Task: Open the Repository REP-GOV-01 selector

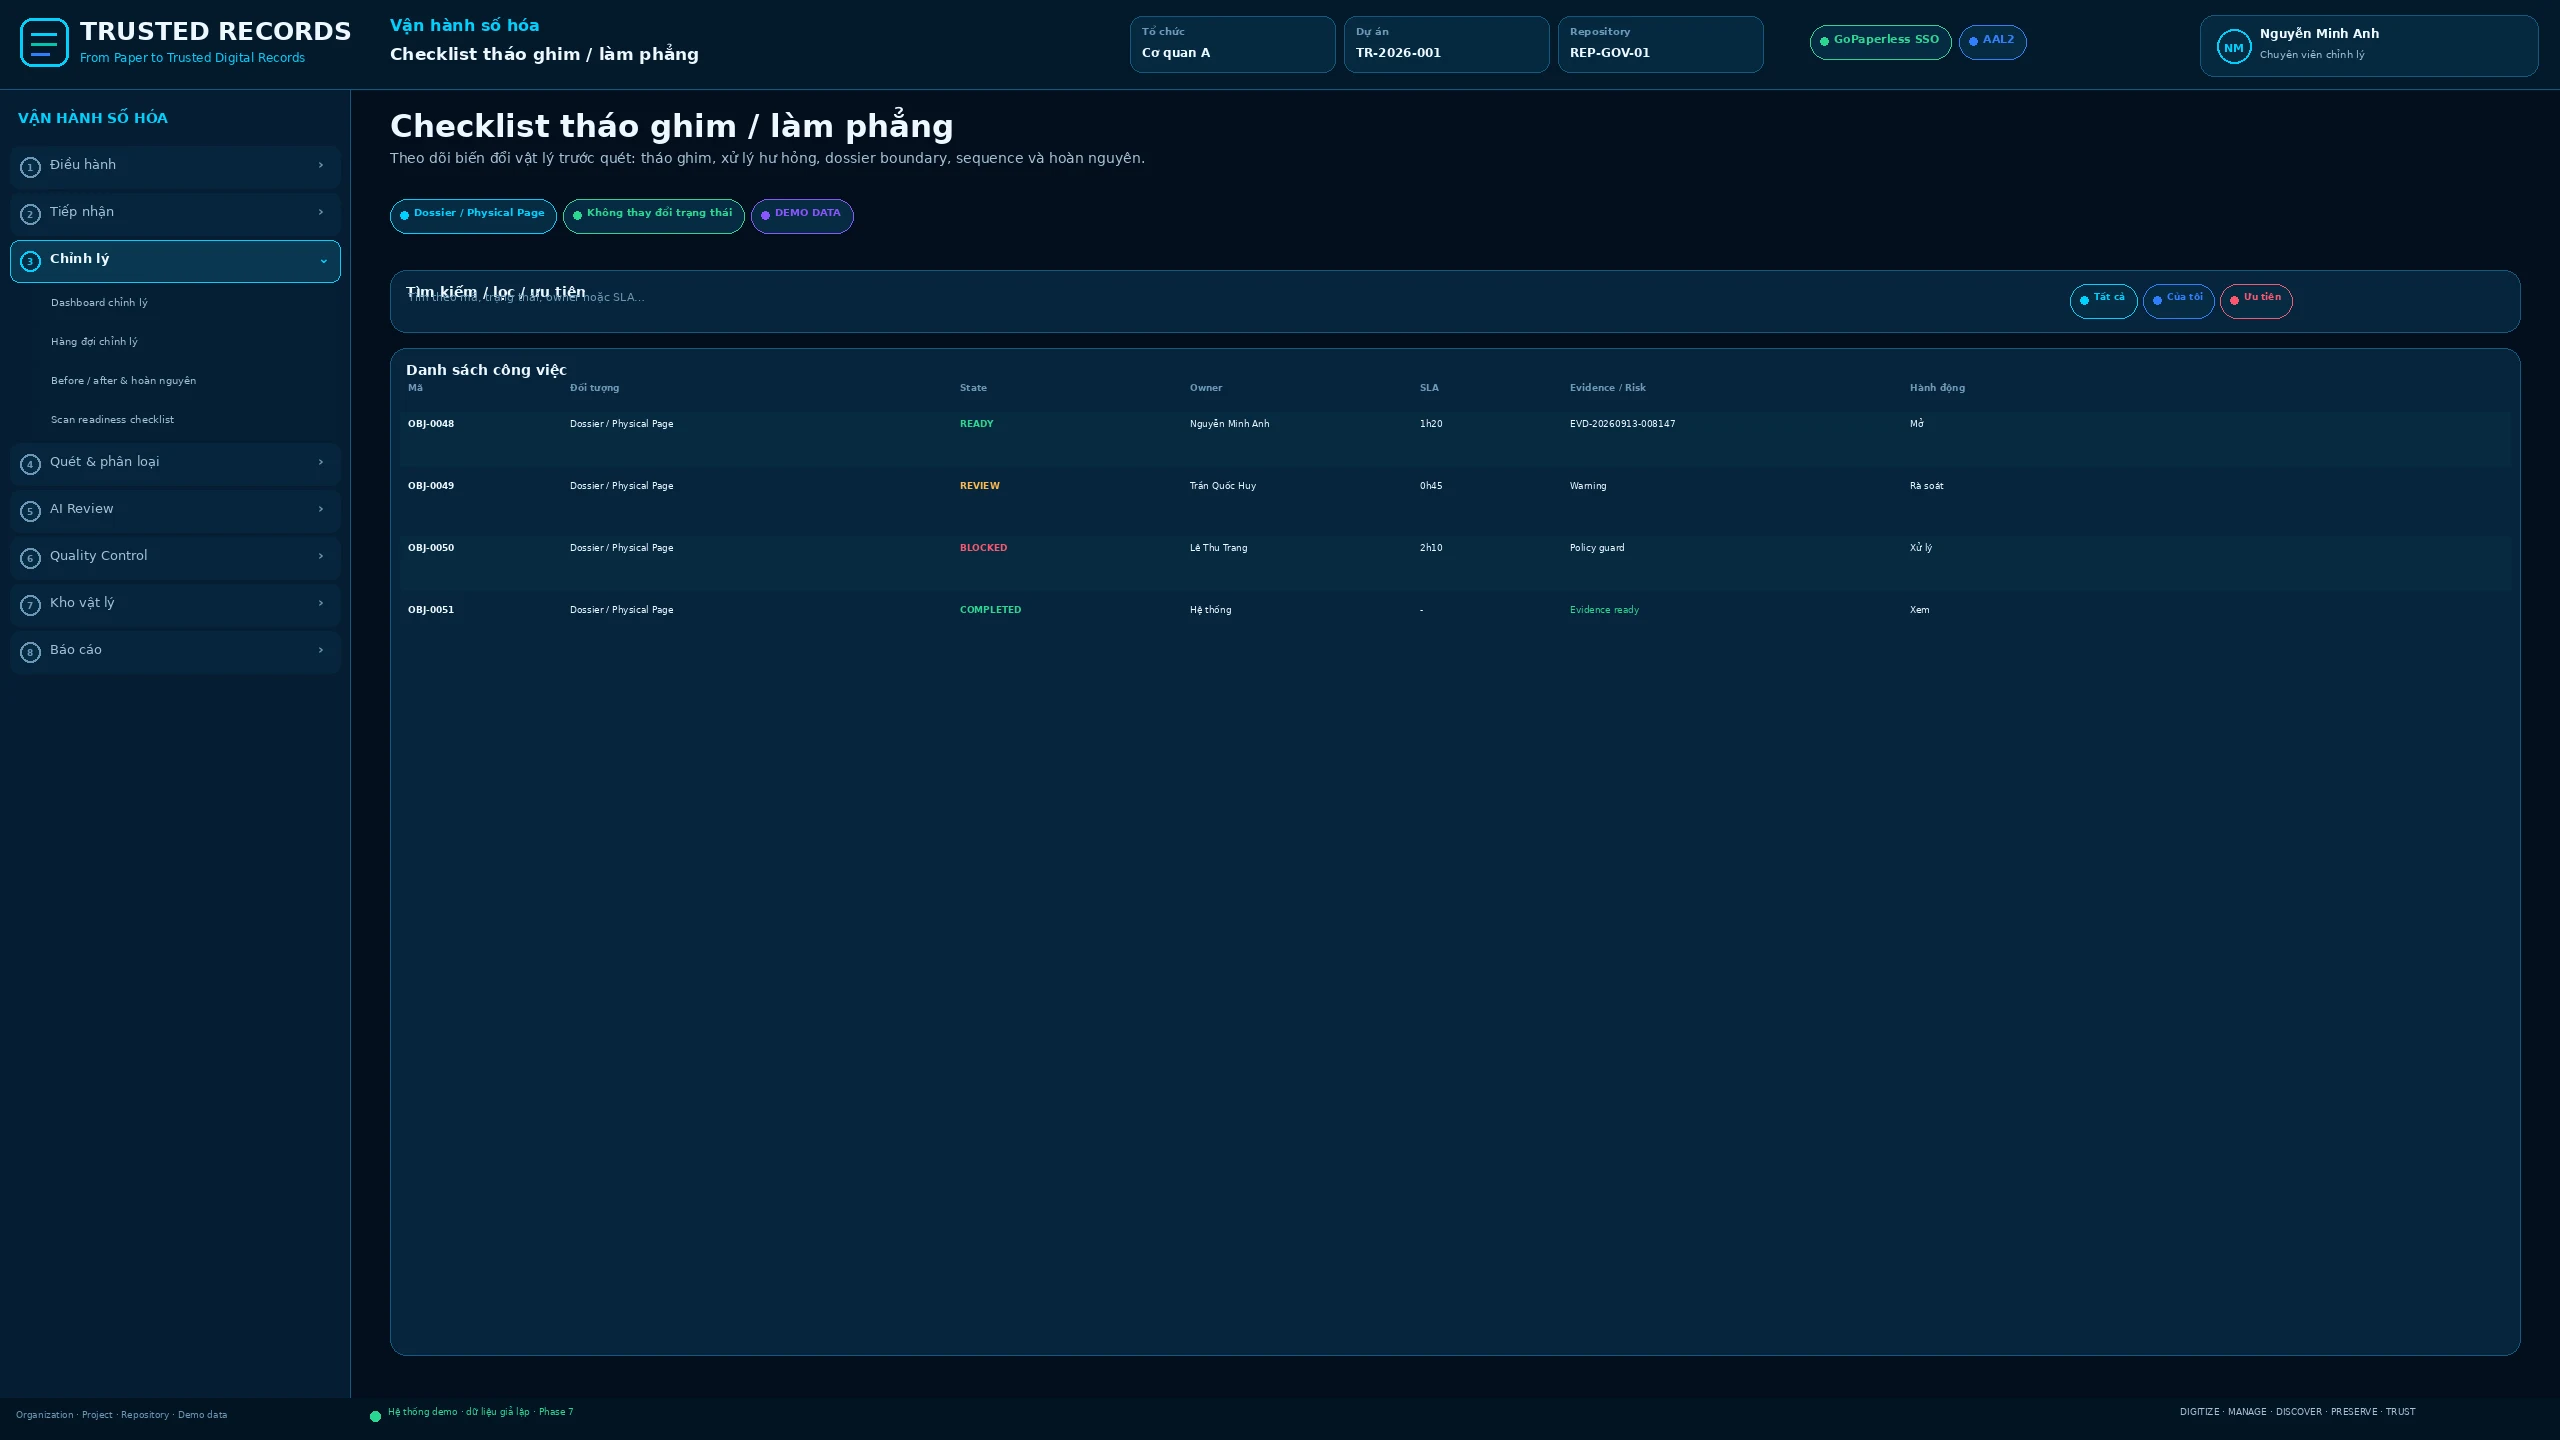Action: 1660,44
